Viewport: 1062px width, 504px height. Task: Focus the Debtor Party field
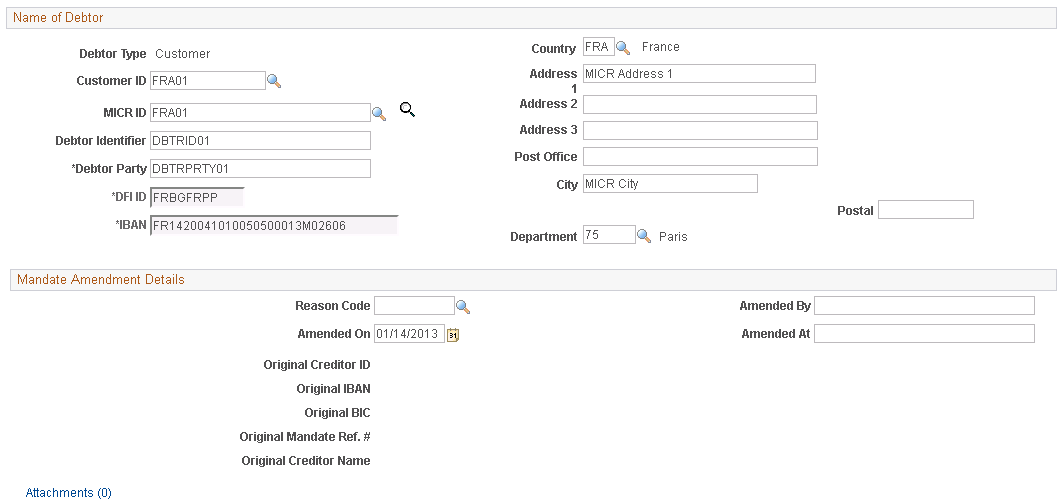pos(260,169)
